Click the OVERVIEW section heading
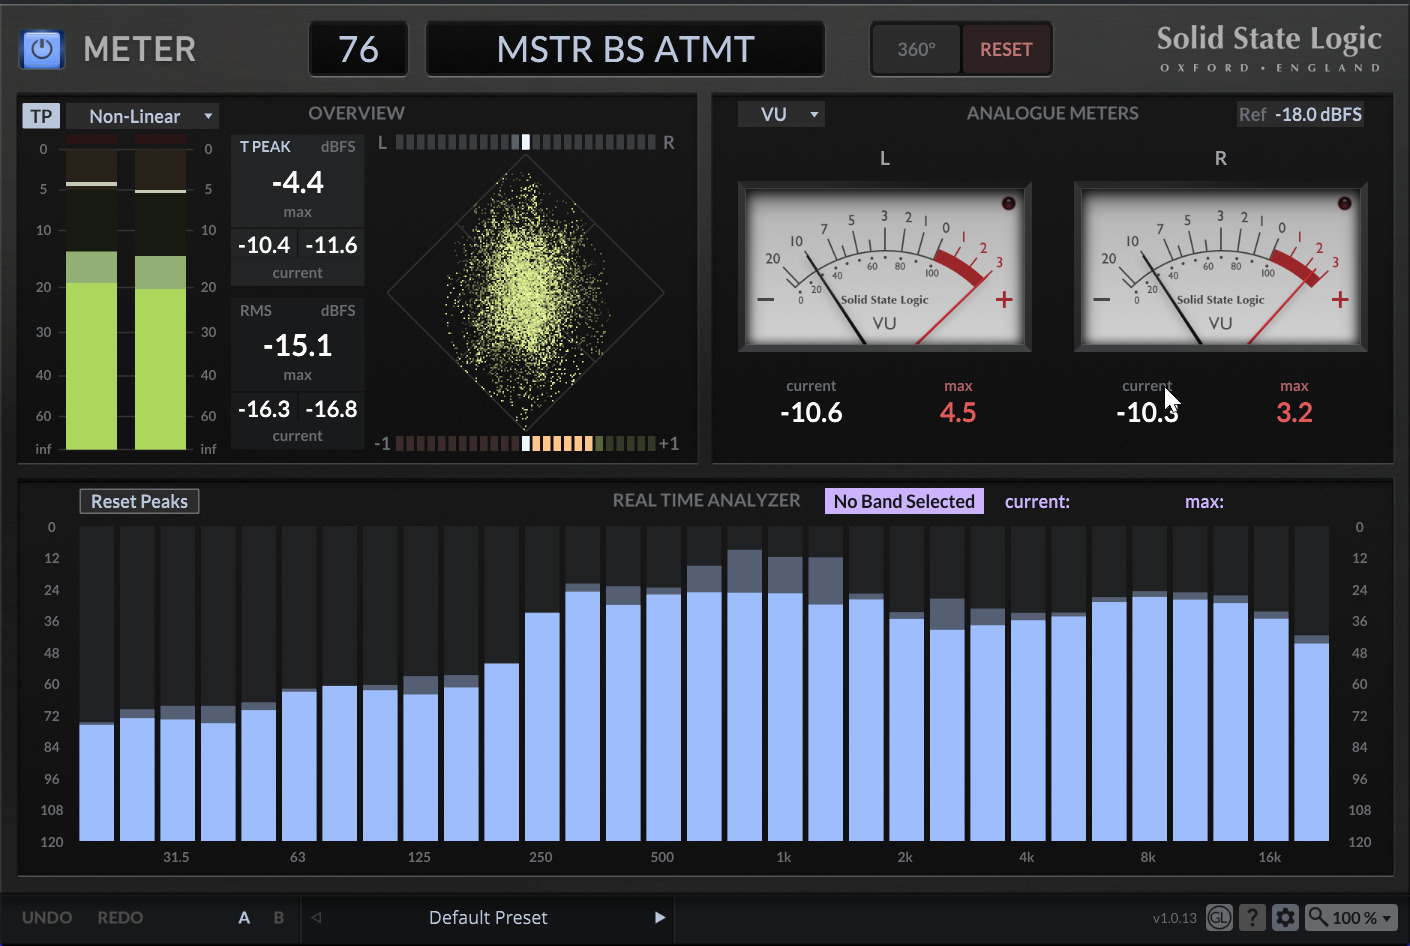The image size is (1410, 946). click(x=357, y=113)
